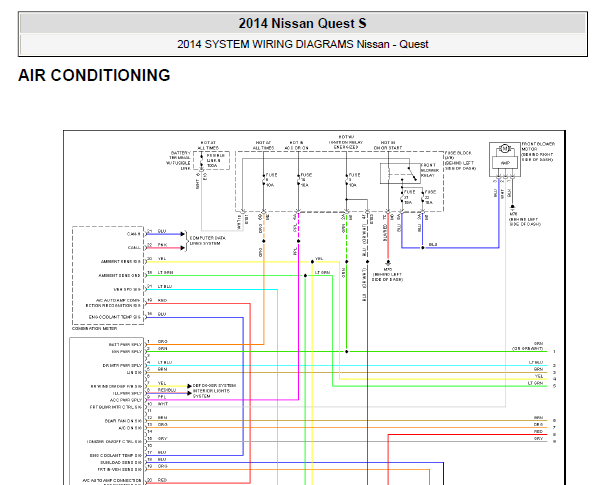
Task: Click the "VEH SPD SIG" terminal label
Action: 127,289
